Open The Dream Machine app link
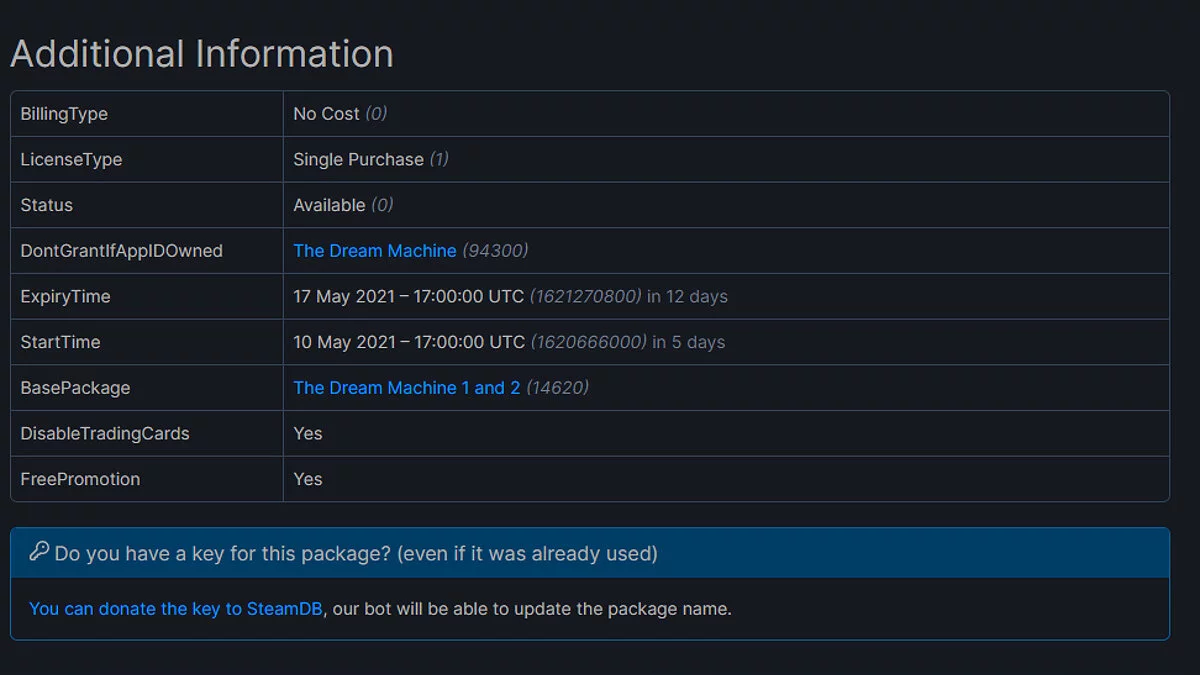Viewport: 1200px width, 675px height. 375,251
